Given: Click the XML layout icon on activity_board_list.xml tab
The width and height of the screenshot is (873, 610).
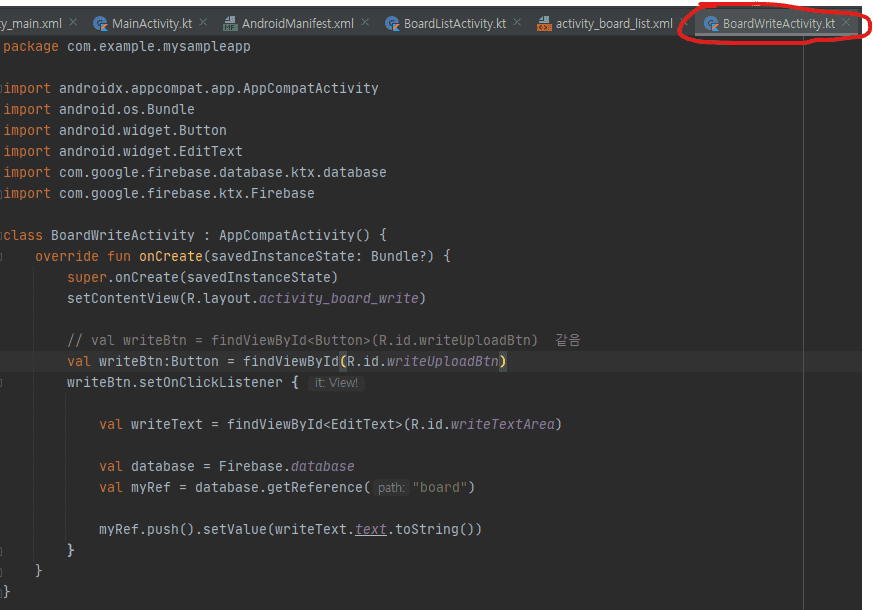Looking at the screenshot, I should point(544,23).
